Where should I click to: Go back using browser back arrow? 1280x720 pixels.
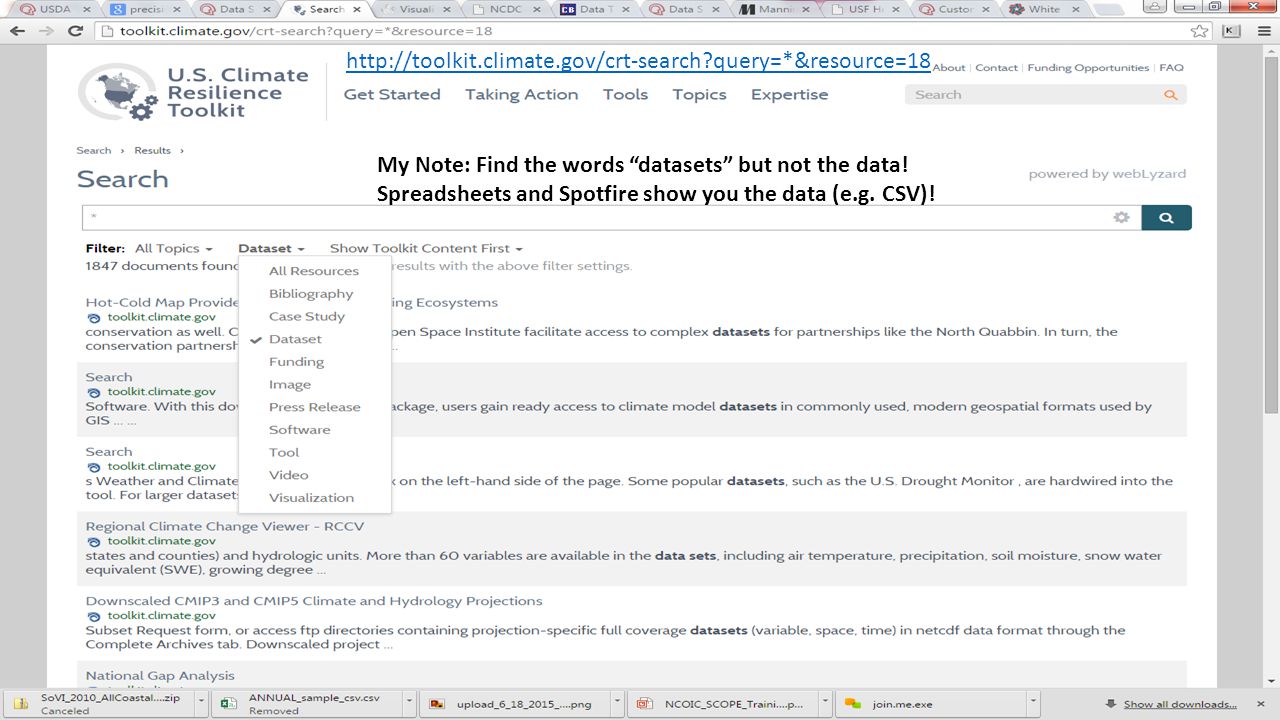click(18, 31)
